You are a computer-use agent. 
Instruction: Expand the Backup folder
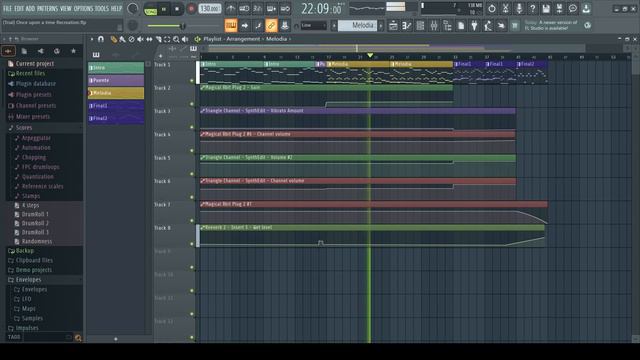tap(24, 251)
